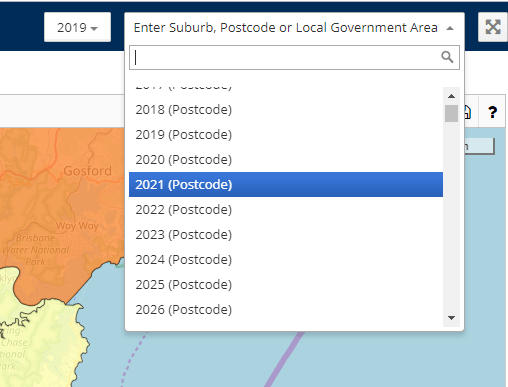Click the scrollbar down arrow
This screenshot has width=508, height=387.
click(451, 318)
